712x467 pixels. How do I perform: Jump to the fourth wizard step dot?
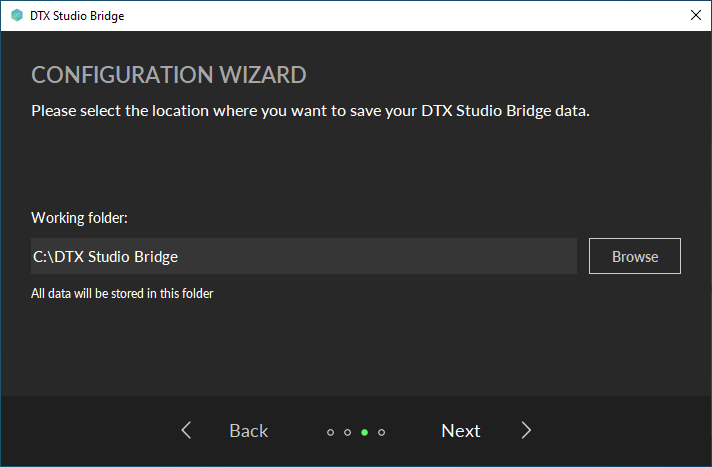(381, 432)
